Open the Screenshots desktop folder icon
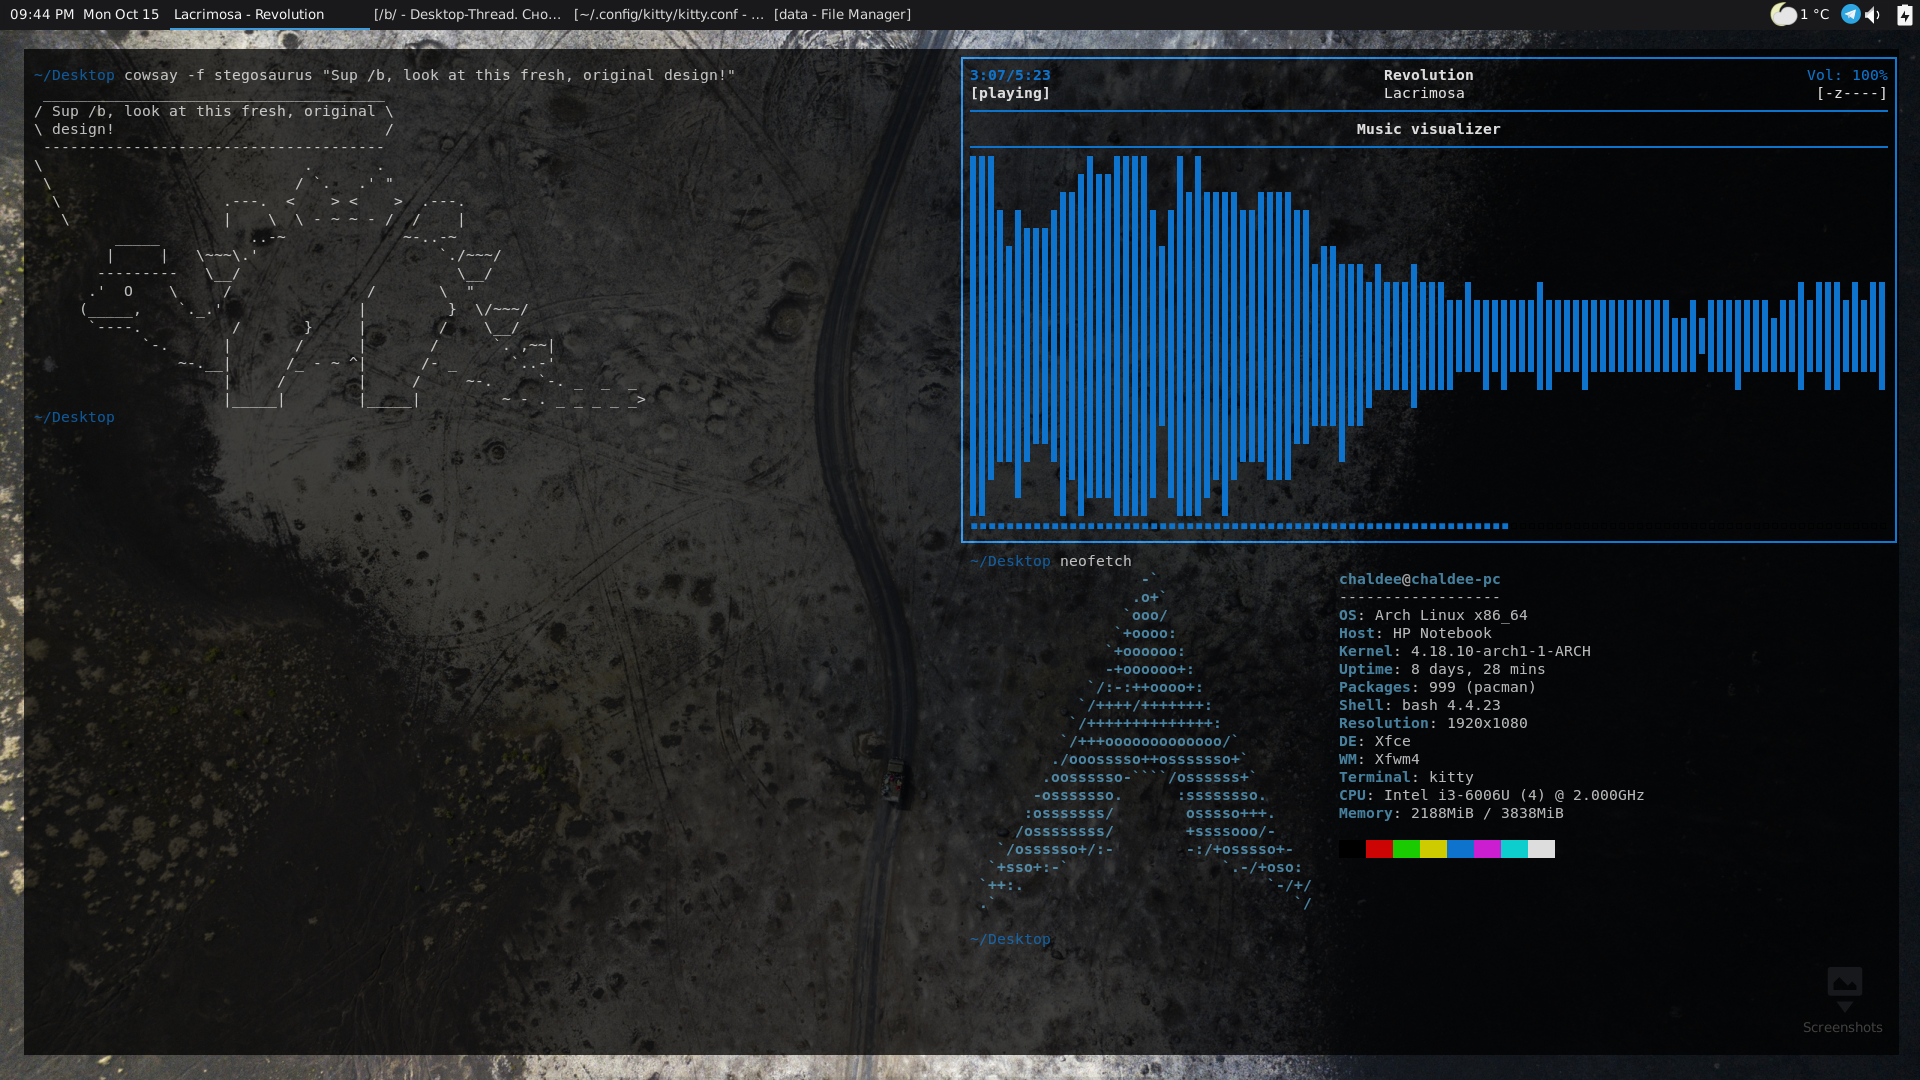 [x=1843, y=1000]
